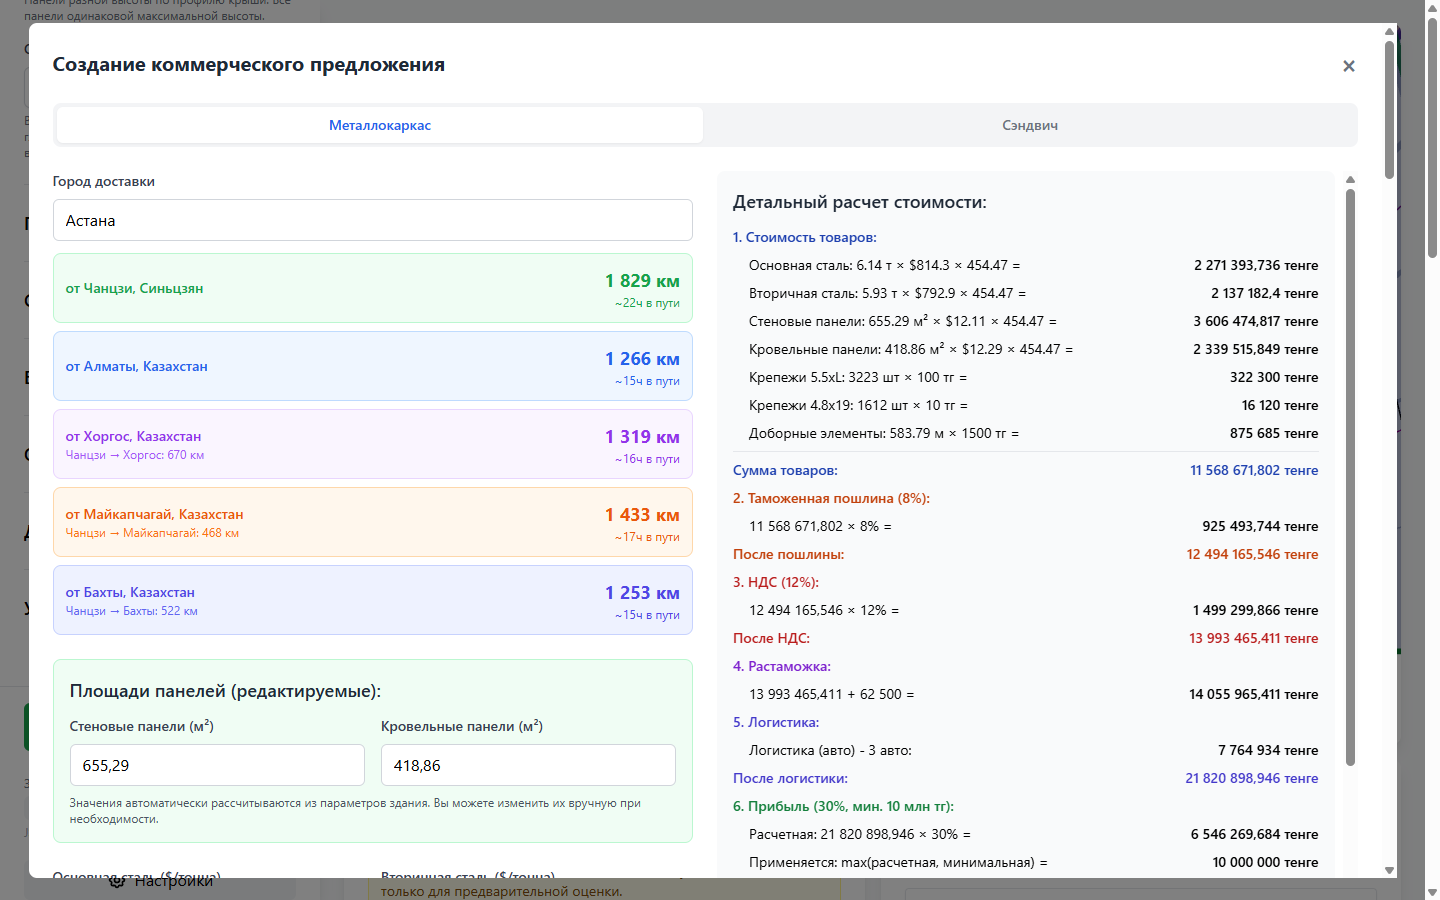1440x900 pixels.
Task: Switch to the Сэндвич tab
Action: tap(1030, 125)
